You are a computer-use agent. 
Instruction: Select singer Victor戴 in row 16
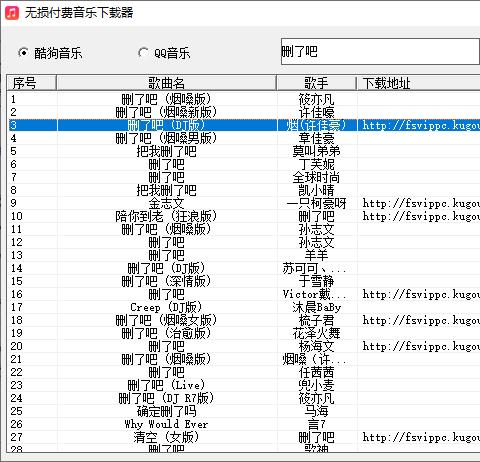pos(314,294)
